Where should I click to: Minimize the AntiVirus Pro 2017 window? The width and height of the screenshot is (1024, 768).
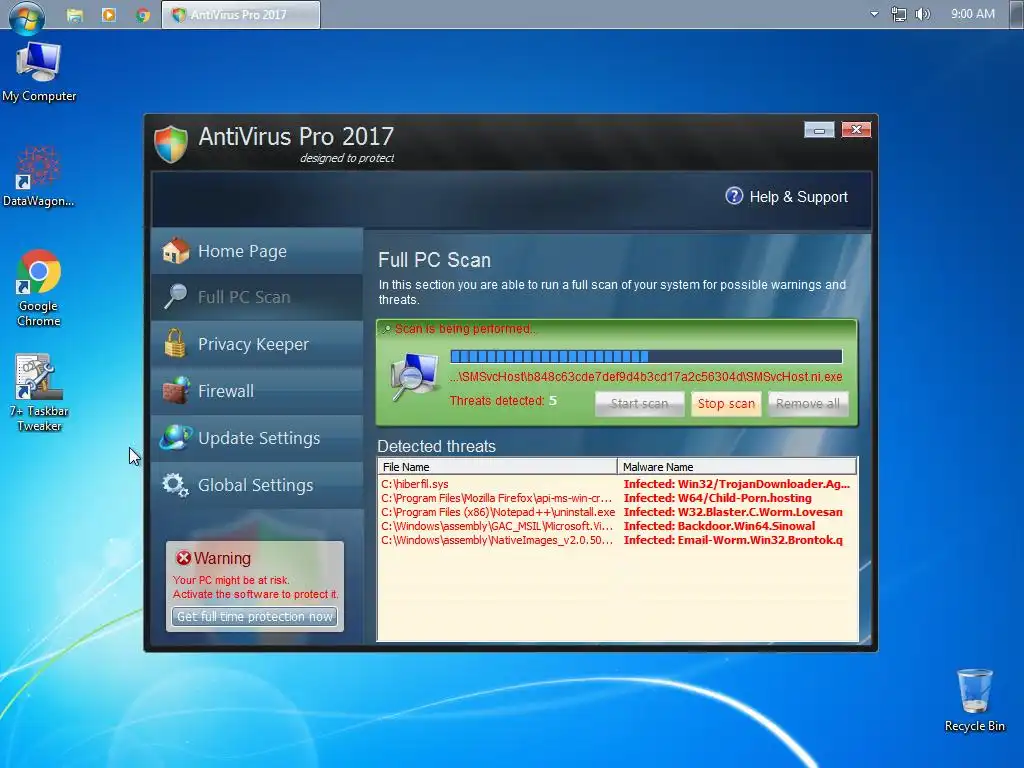click(819, 130)
